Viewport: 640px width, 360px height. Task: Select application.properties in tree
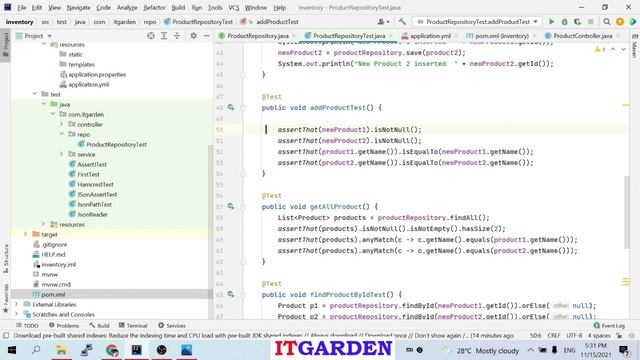(97, 74)
